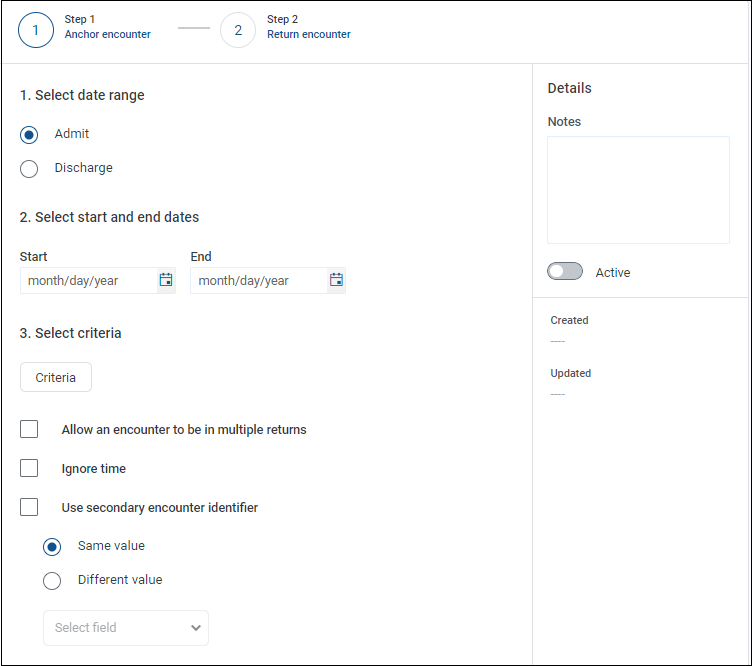Open the End date calendar picker icon
752x666 pixels.
pos(337,280)
